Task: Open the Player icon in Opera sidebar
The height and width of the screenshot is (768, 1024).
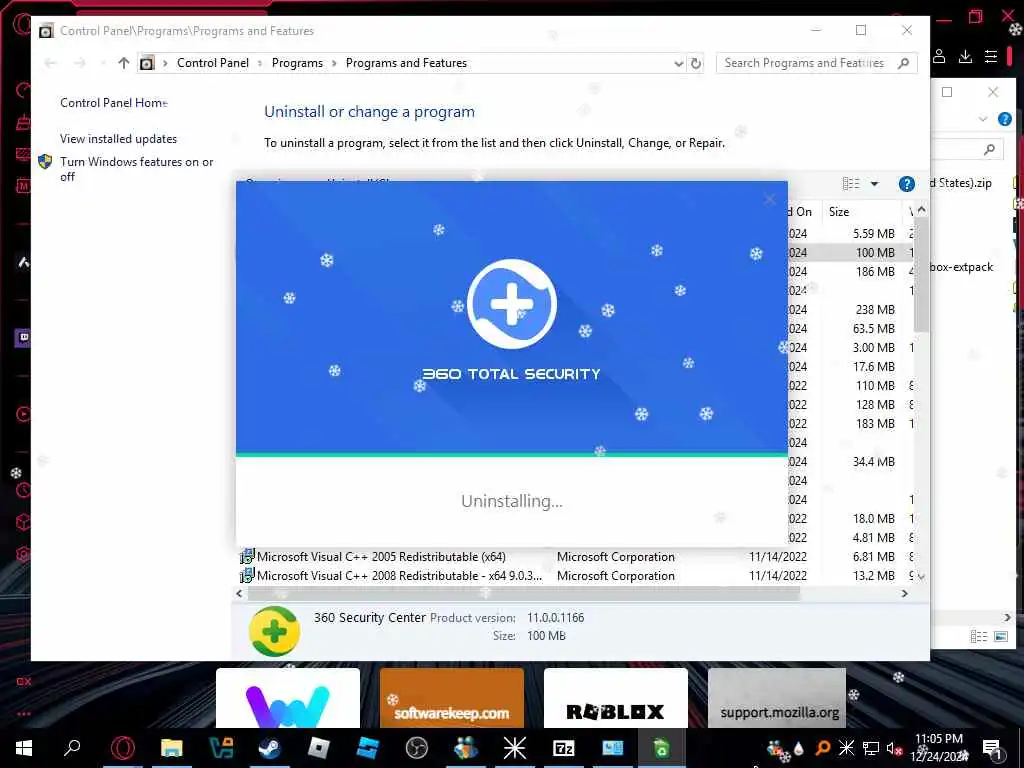Action: click(23, 413)
